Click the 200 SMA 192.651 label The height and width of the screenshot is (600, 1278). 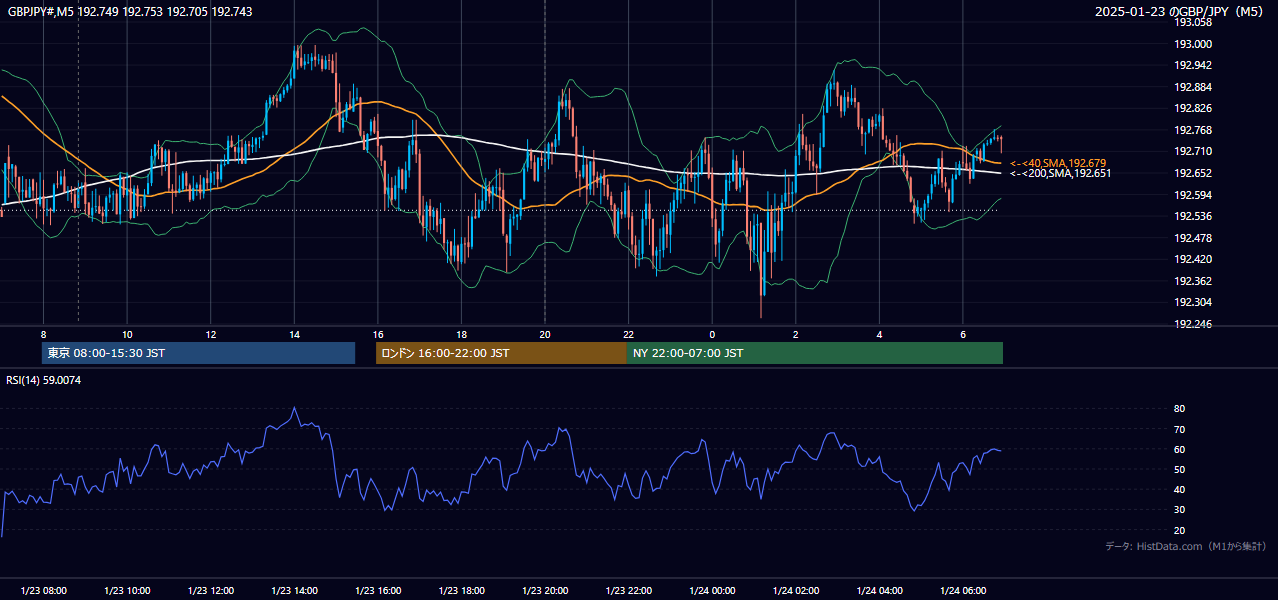point(1060,173)
